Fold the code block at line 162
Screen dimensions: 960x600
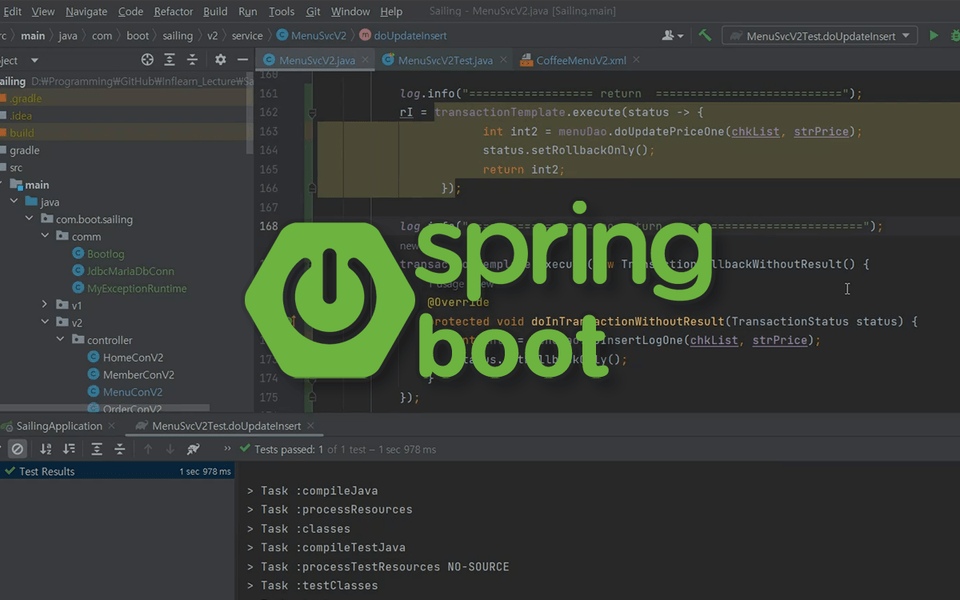click(x=312, y=113)
